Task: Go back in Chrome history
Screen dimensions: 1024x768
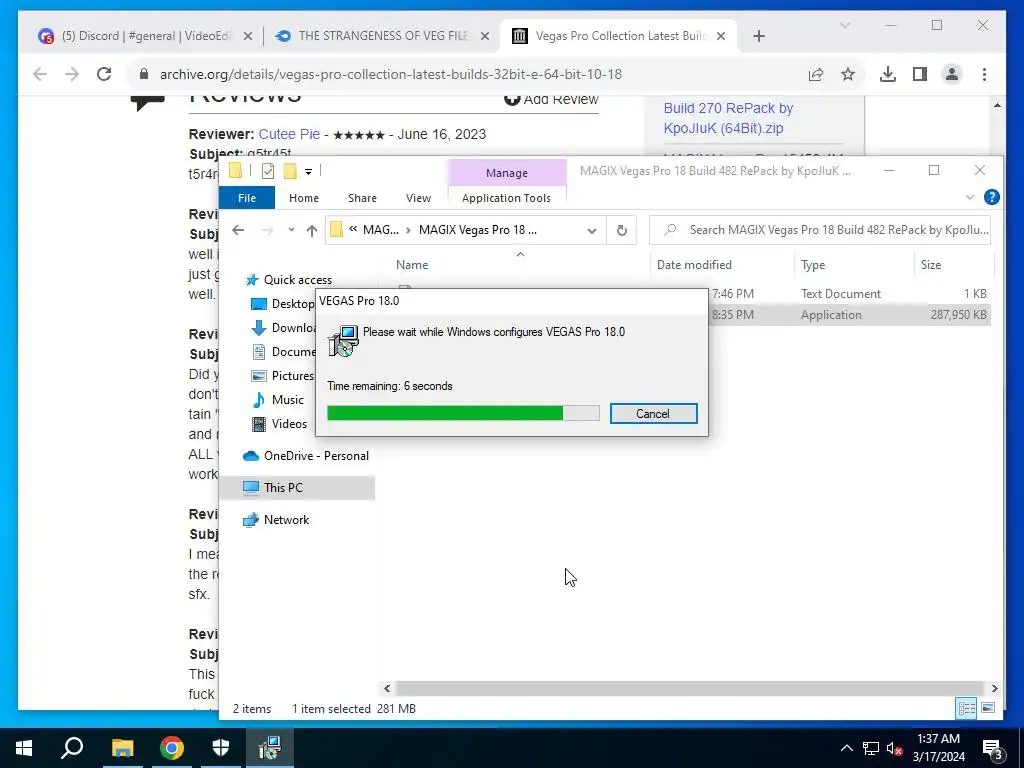Action: (x=40, y=74)
